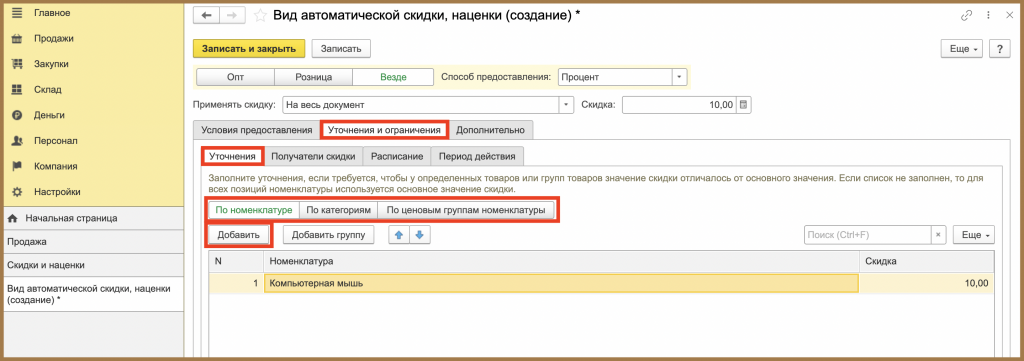Move row up with blue up arrow

click(398, 235)
